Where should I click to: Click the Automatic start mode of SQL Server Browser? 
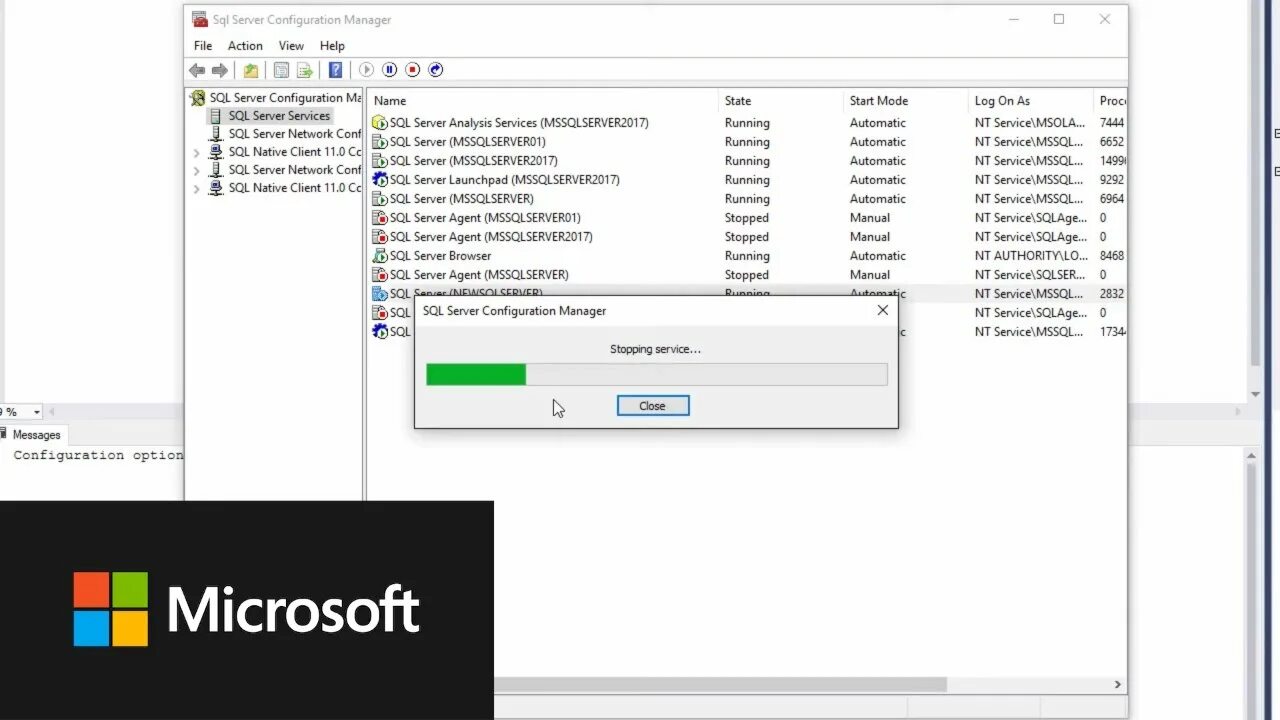tap(878, 256)
